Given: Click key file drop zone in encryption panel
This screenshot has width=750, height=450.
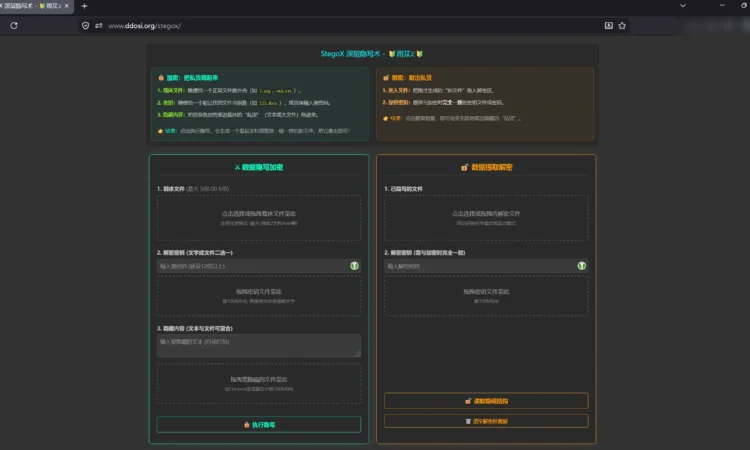Looking at the screenshot, I should click(259, 296).
